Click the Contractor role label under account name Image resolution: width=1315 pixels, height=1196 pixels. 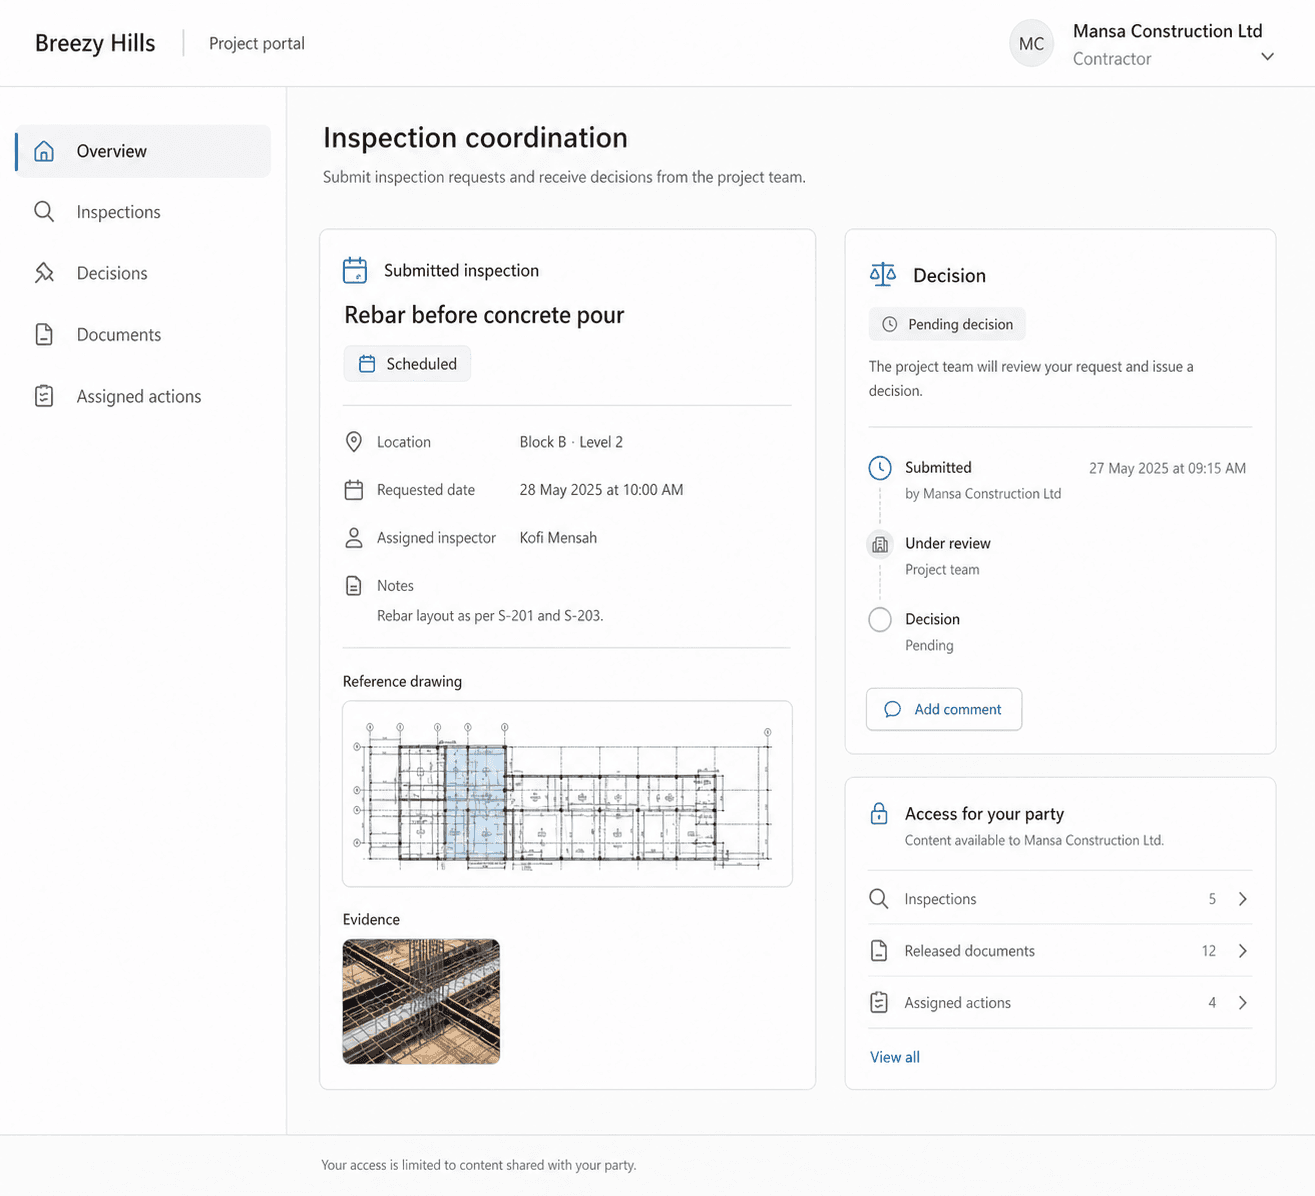tap(1112, 59)
